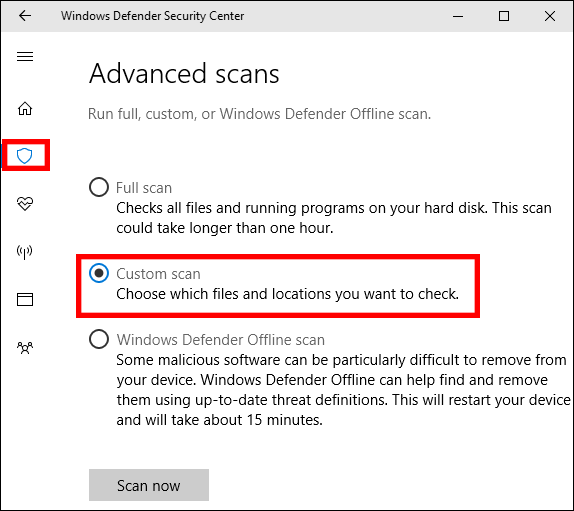The width and height of the screenshot is (574, 511).
Task: Maximize the Security Center window
Action: click(504, 16)
